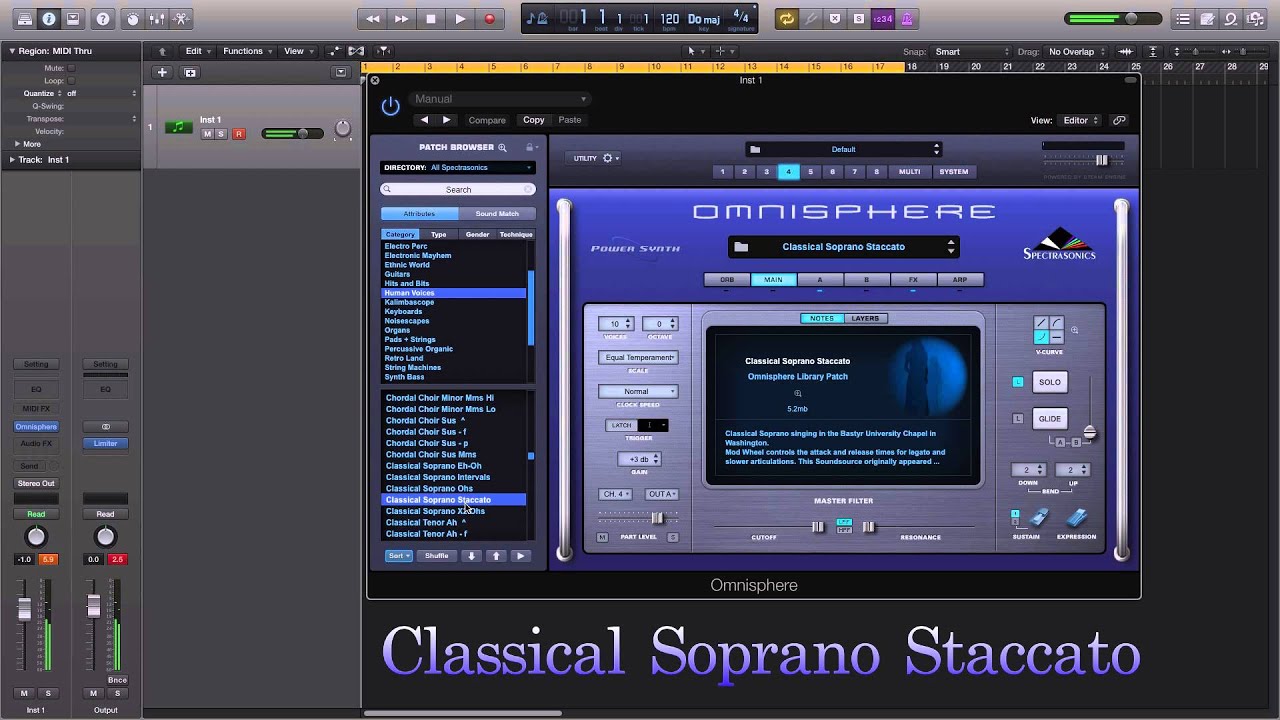Viewport: 1280px width, 720px height.
Task: Switch to part 4 tab
Action: (788, 172)
